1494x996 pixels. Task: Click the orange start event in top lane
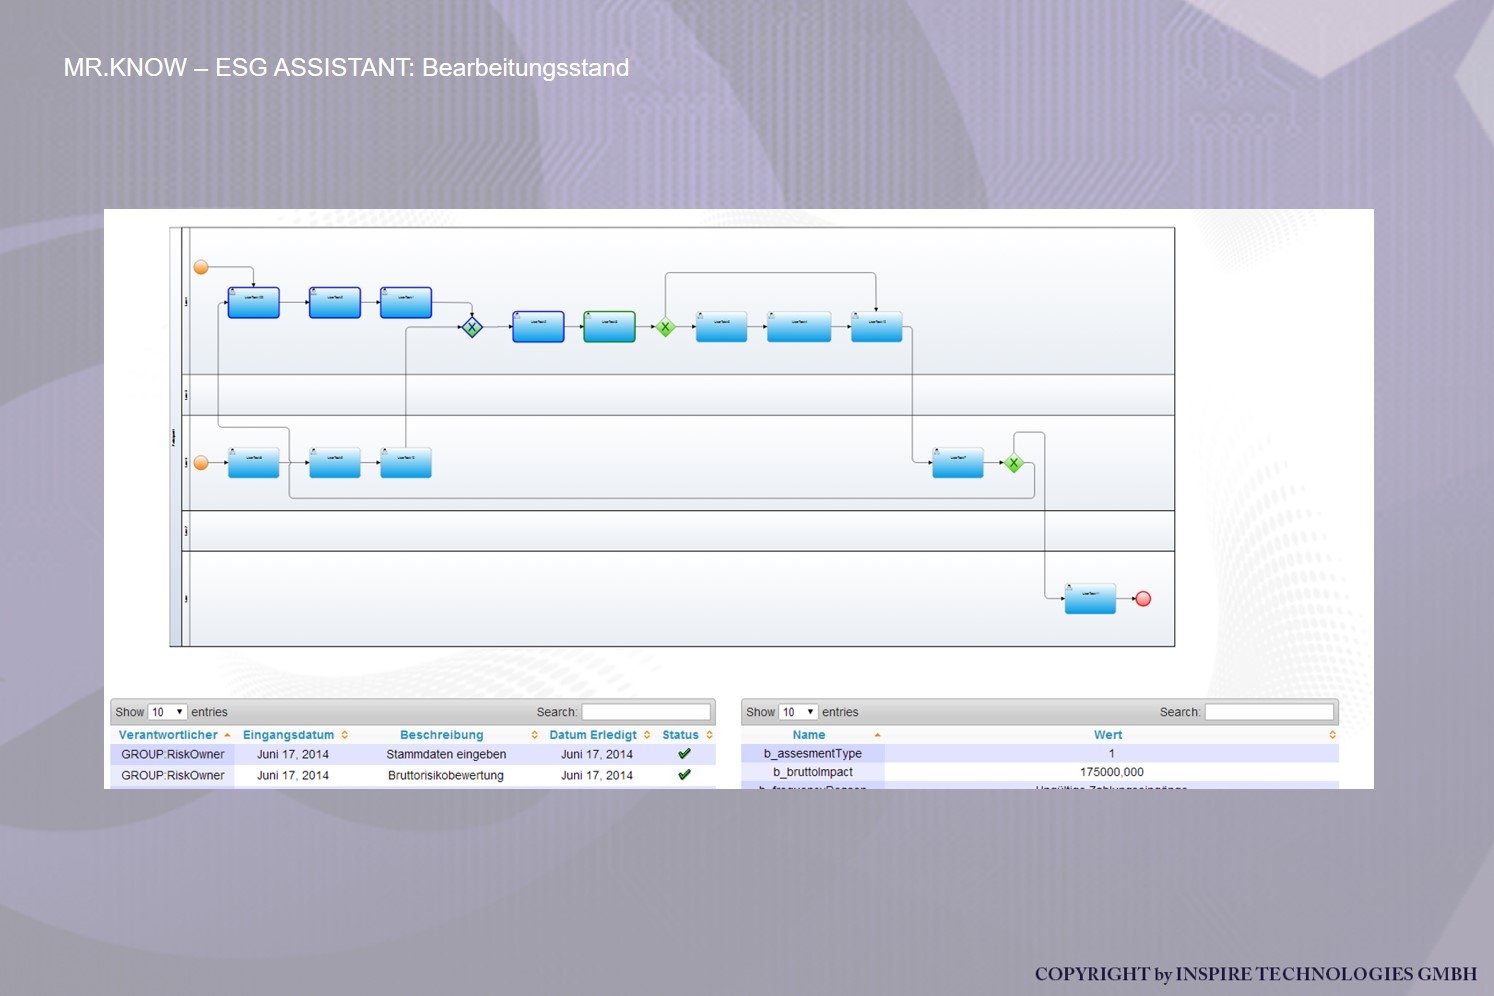coord(201,267)
